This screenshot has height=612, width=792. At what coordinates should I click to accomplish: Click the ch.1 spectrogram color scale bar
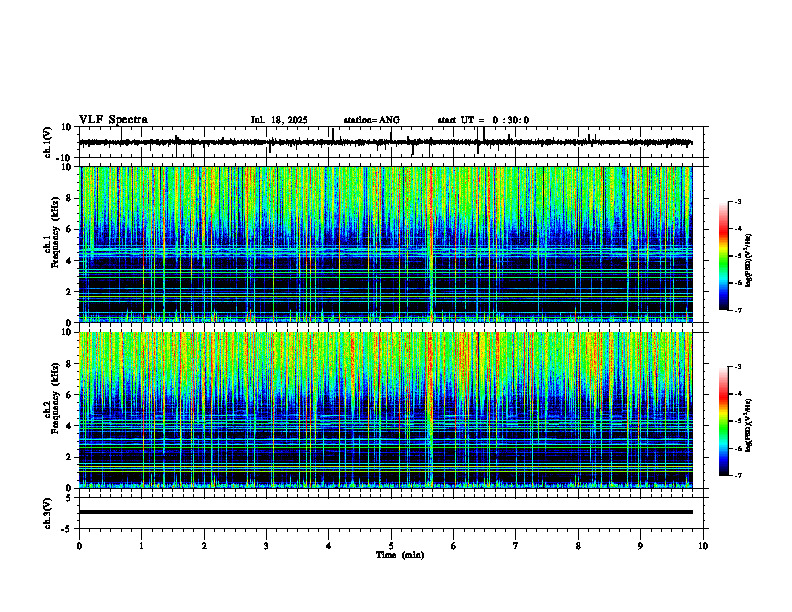pos(724,256)
